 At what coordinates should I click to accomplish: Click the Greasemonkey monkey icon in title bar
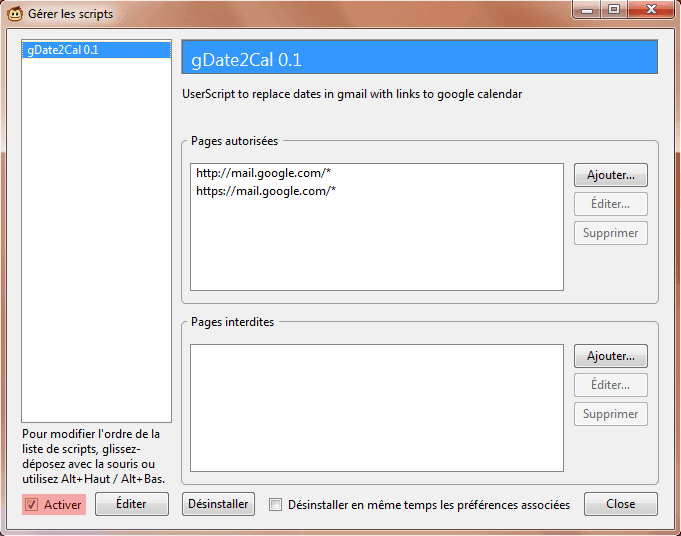click(15, 14)
